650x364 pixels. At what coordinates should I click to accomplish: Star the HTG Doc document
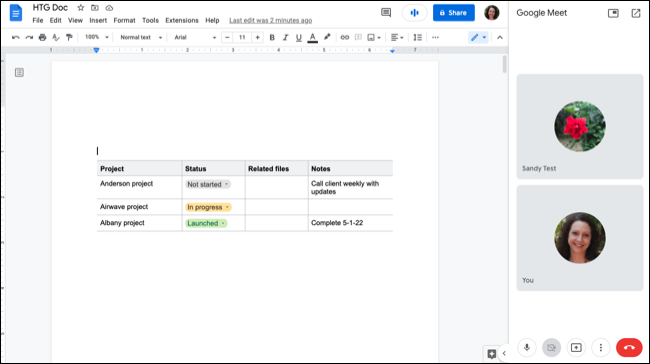81,8
